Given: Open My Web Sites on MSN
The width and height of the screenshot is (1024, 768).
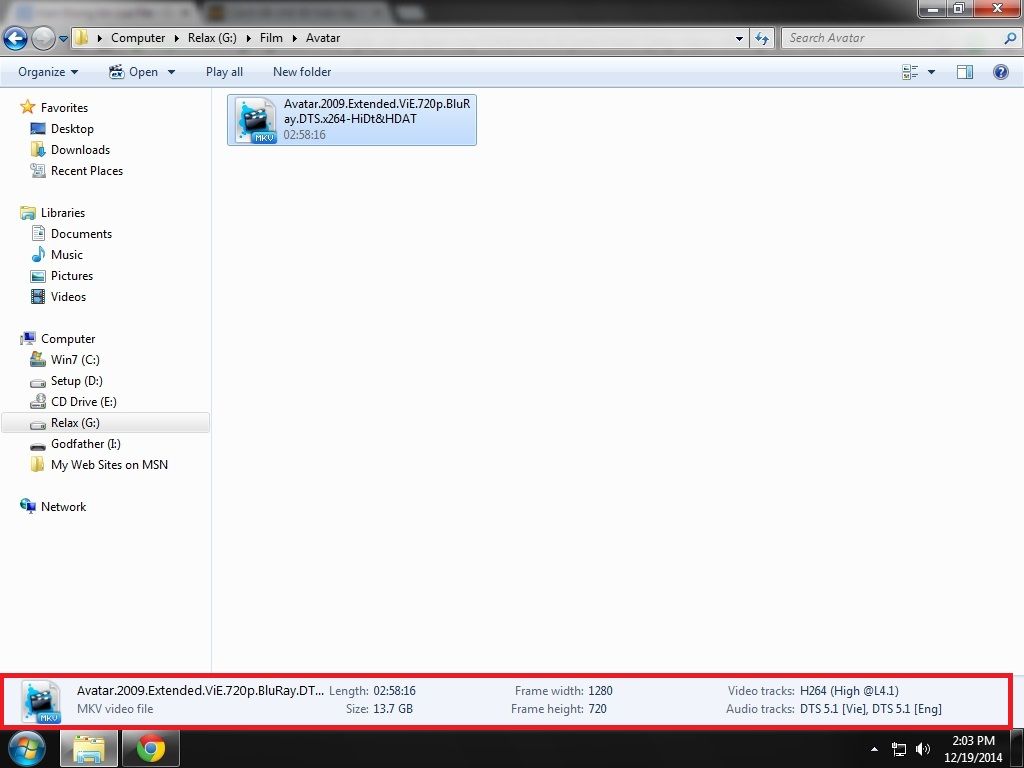Looking at the screenshot, I should [x=109, y=465].
